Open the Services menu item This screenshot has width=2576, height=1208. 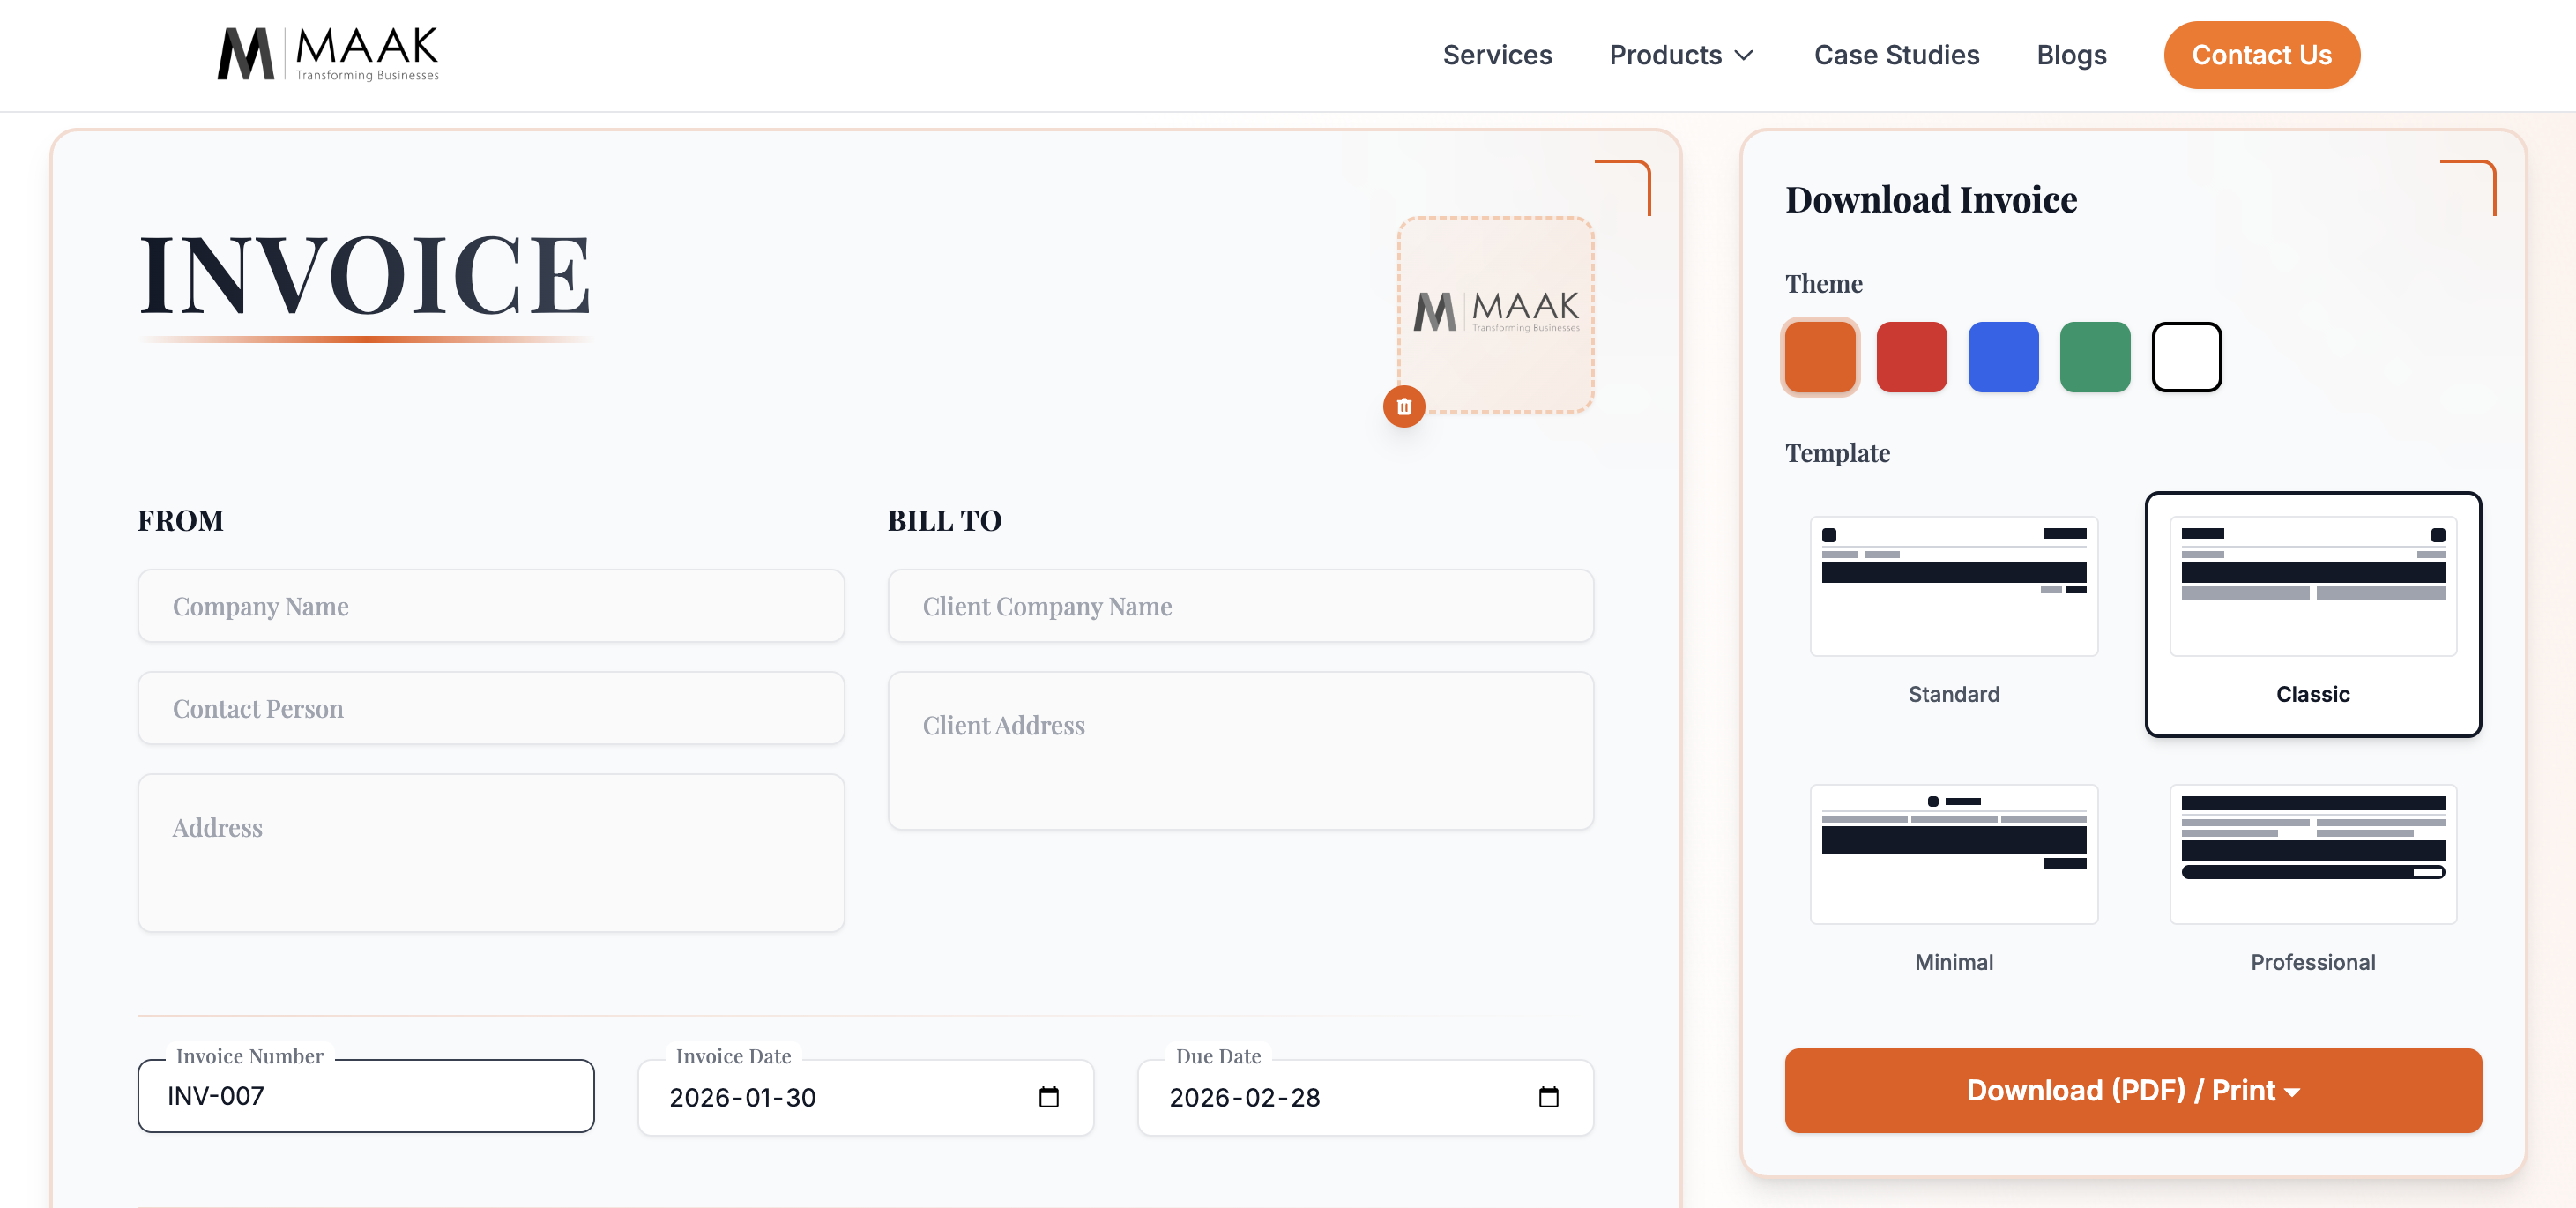click(1497, 55)
